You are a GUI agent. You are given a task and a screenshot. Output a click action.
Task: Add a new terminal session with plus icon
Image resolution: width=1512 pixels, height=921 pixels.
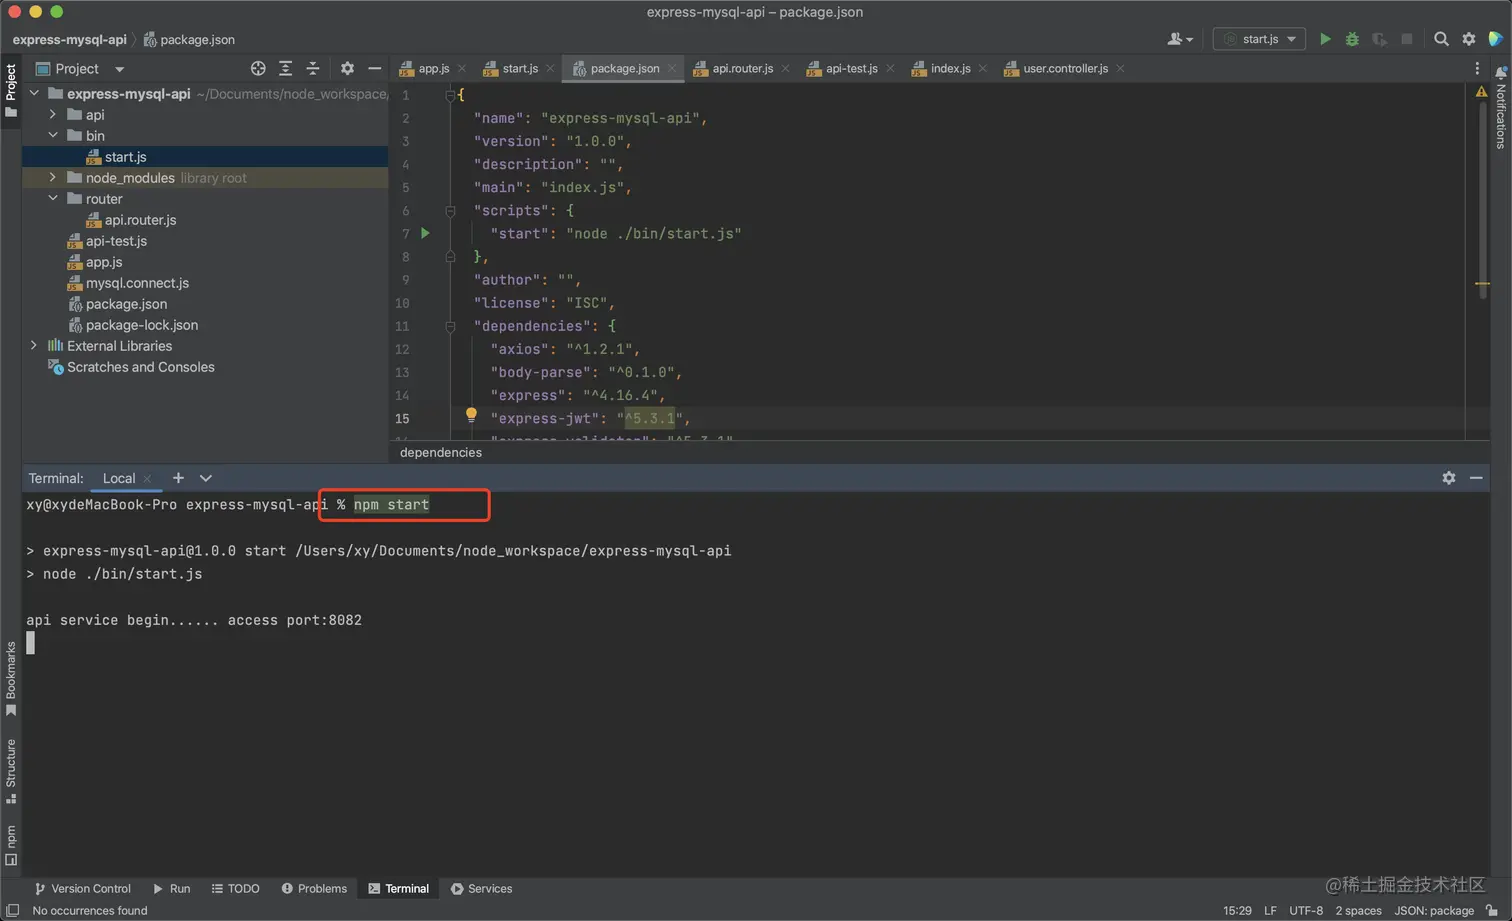click(178, 478)
